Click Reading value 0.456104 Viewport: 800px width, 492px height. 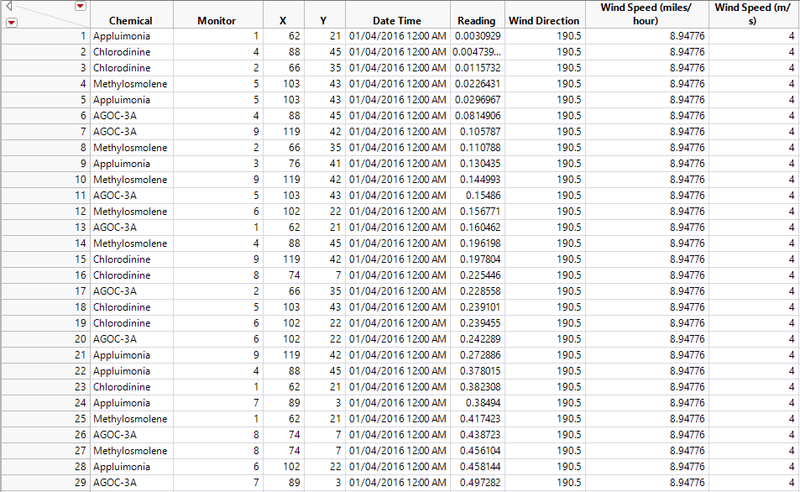tap(480, 451)
